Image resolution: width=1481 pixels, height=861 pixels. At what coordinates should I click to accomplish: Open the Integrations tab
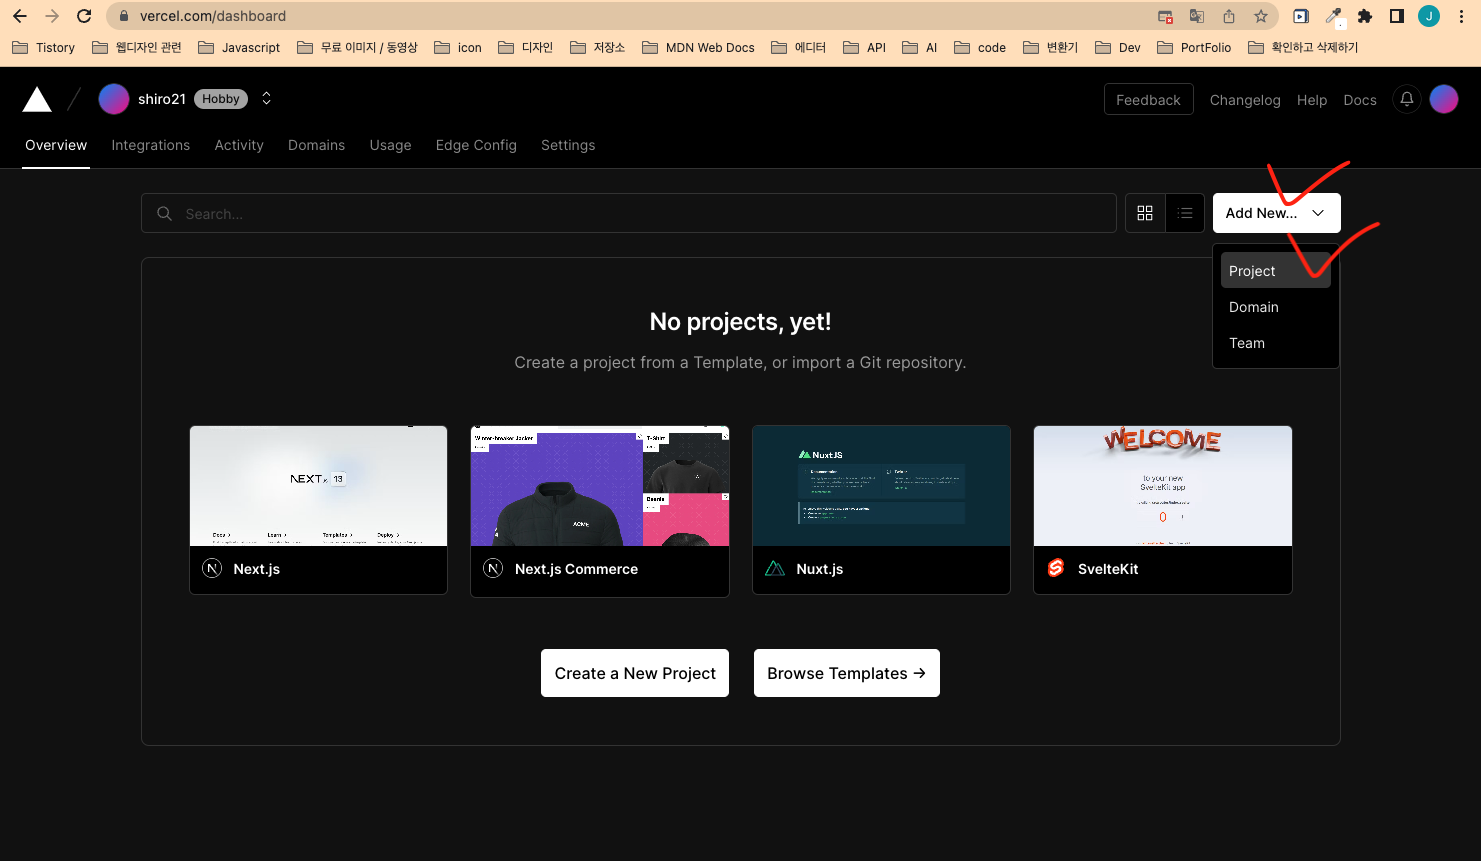coord(151,145)
